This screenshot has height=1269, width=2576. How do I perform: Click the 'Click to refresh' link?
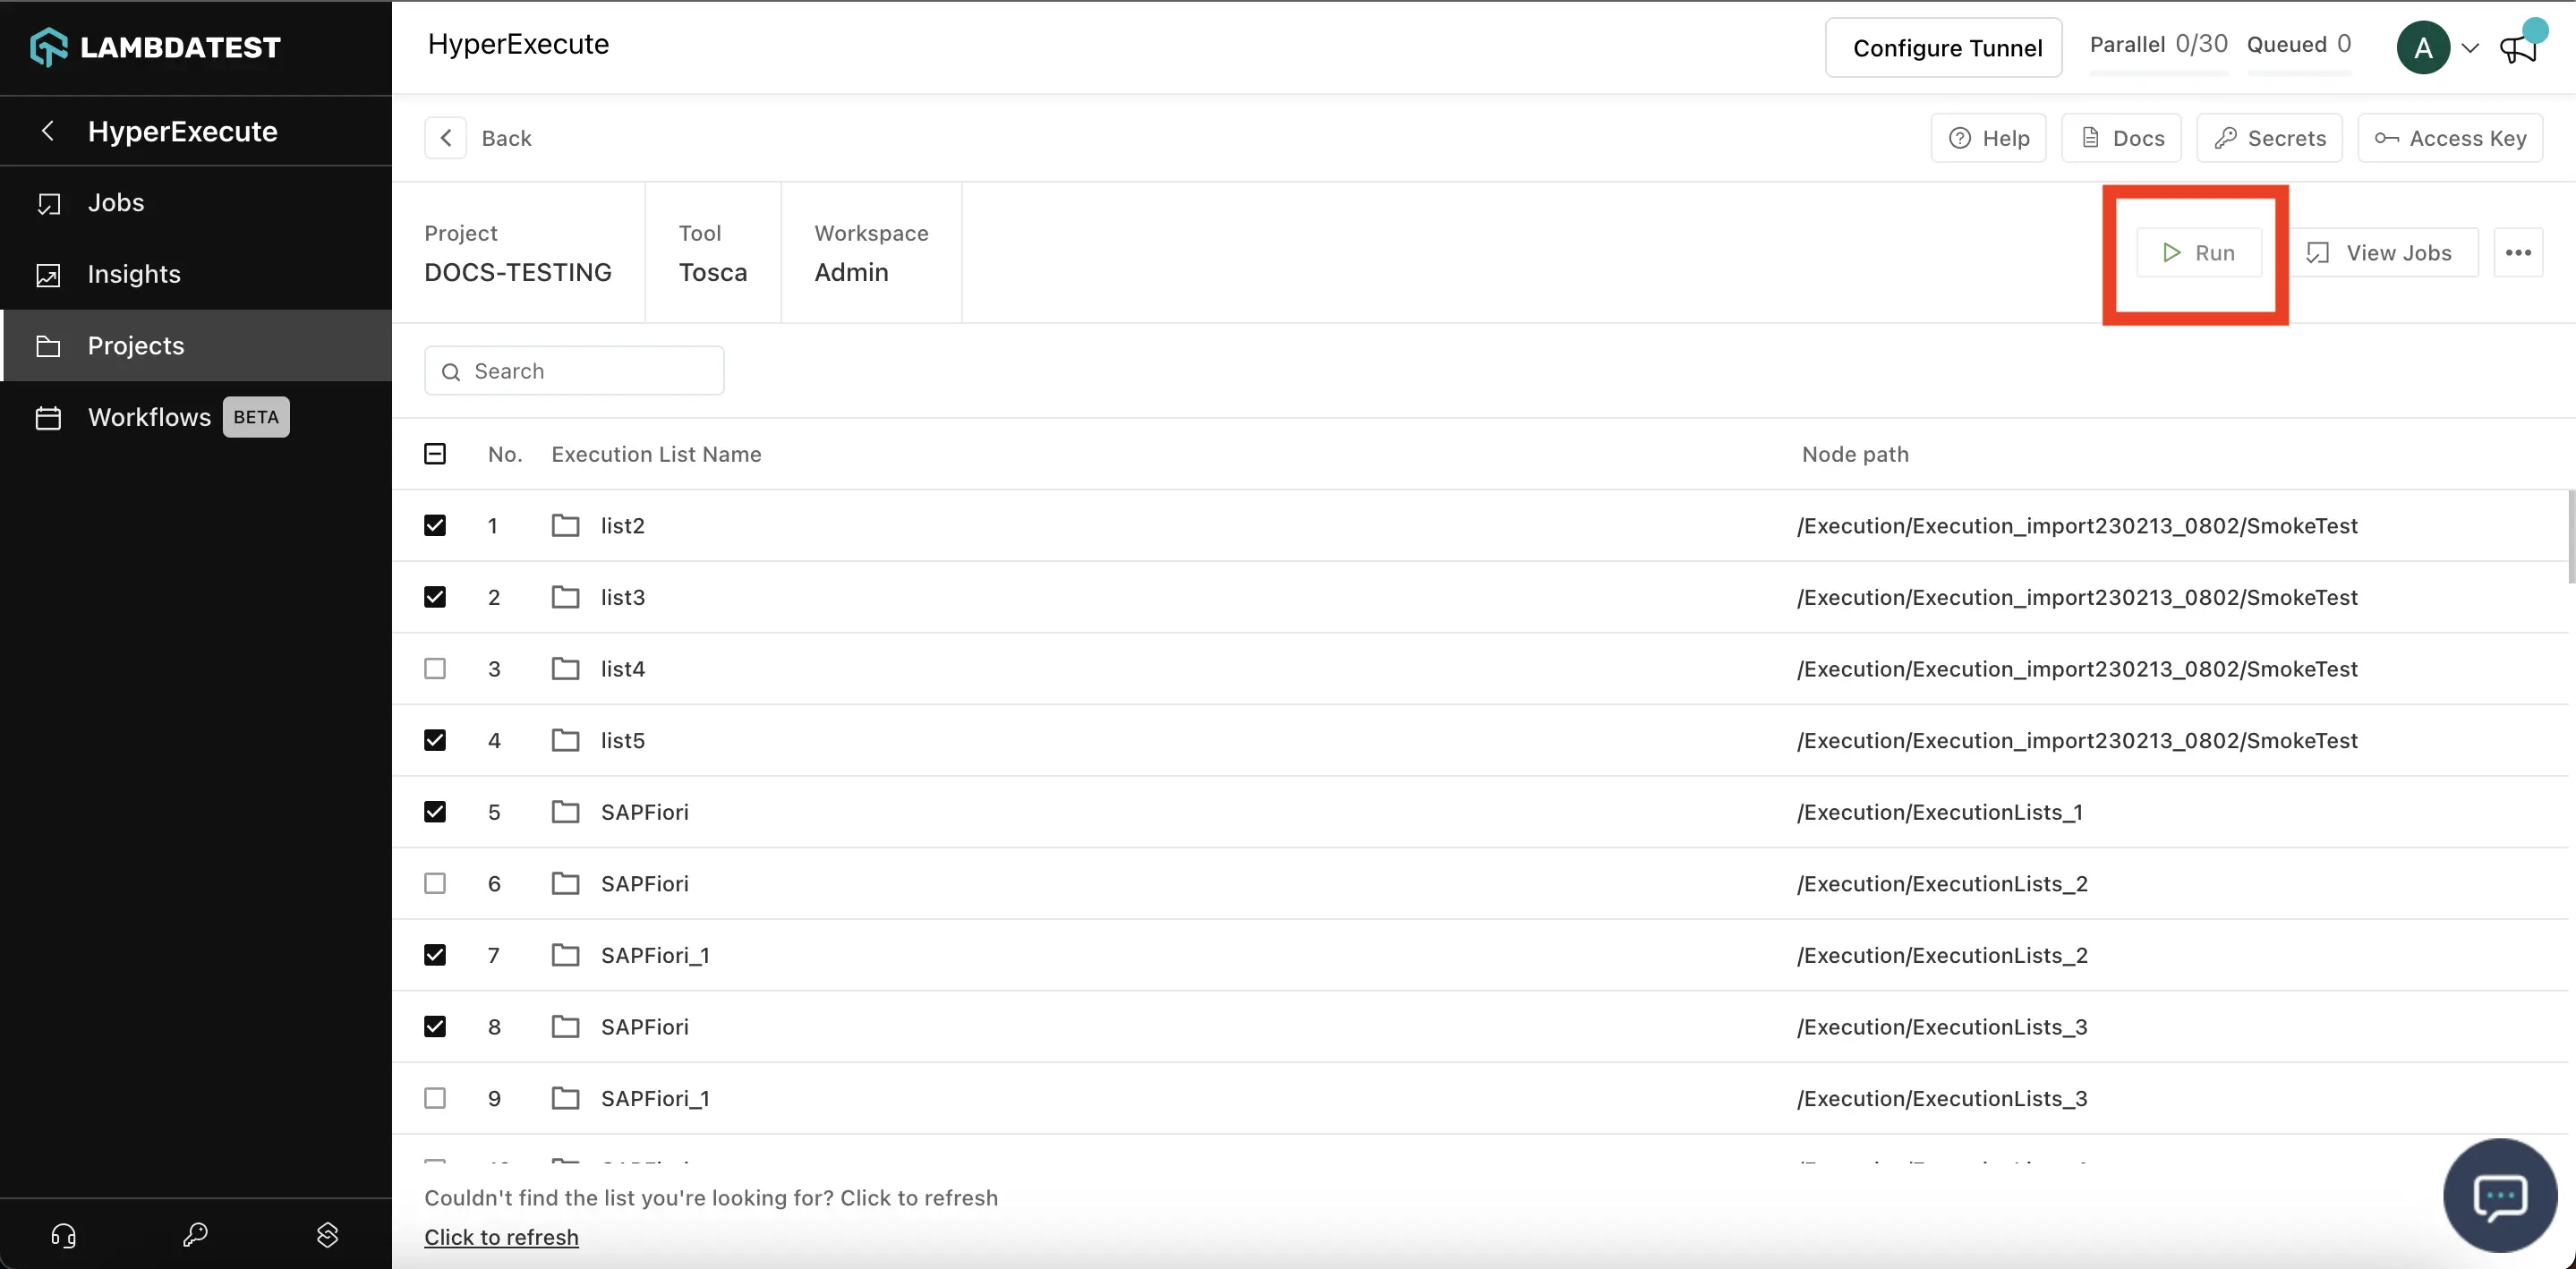click(501, 1237)
